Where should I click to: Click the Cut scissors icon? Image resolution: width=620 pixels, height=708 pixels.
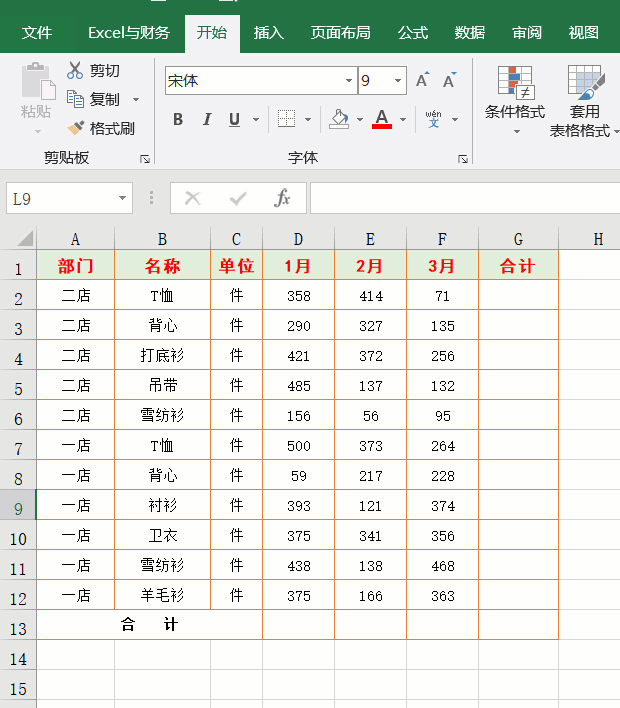pos(75,70)
